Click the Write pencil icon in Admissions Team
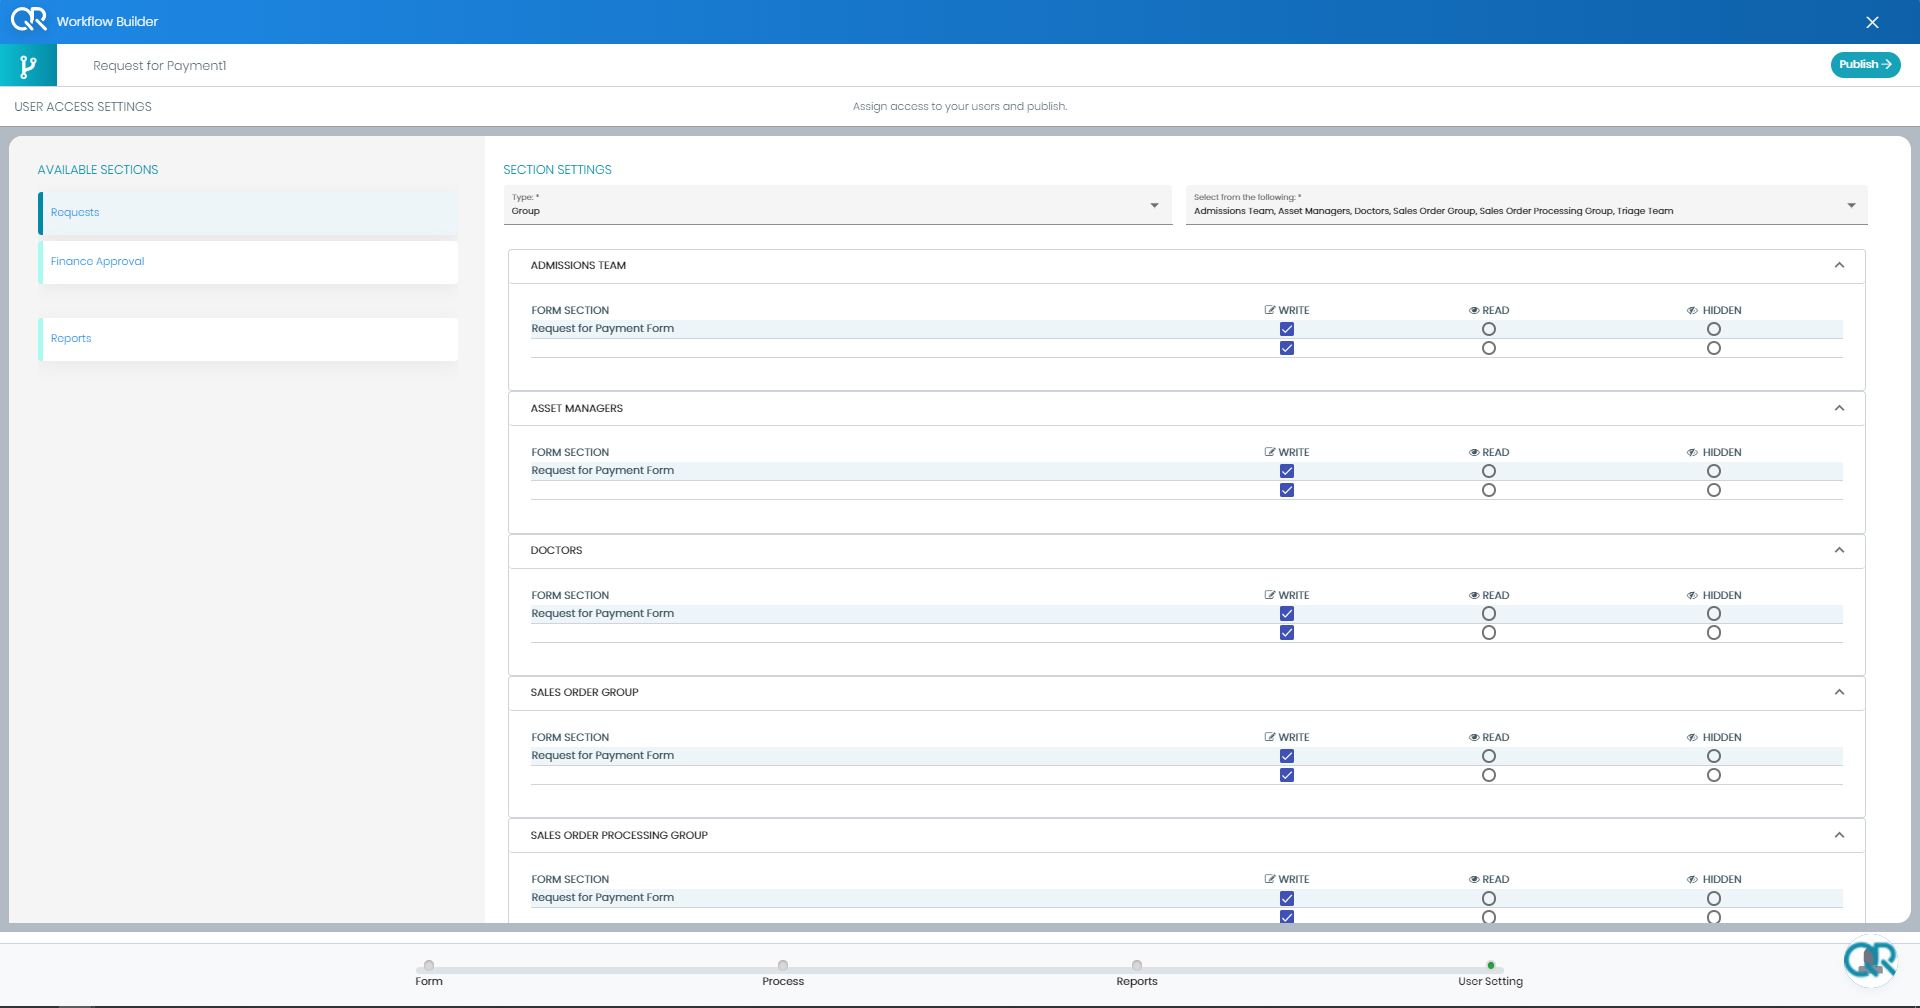Viewport: 1920px width, 1008px height. [x=1270, y=310]
